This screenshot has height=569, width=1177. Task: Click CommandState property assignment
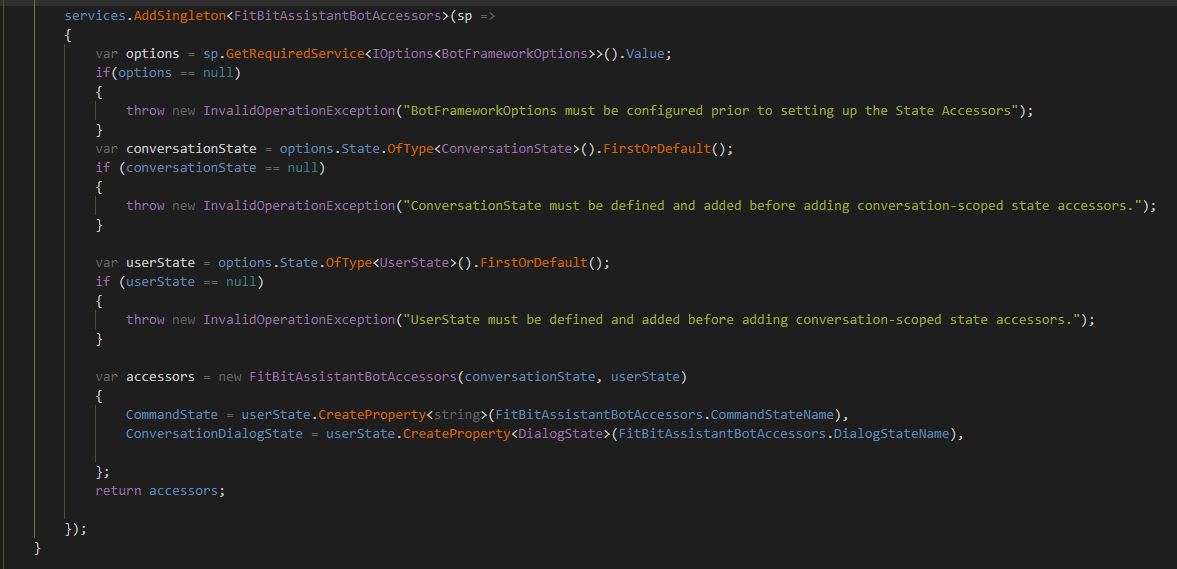click(171, 414)
